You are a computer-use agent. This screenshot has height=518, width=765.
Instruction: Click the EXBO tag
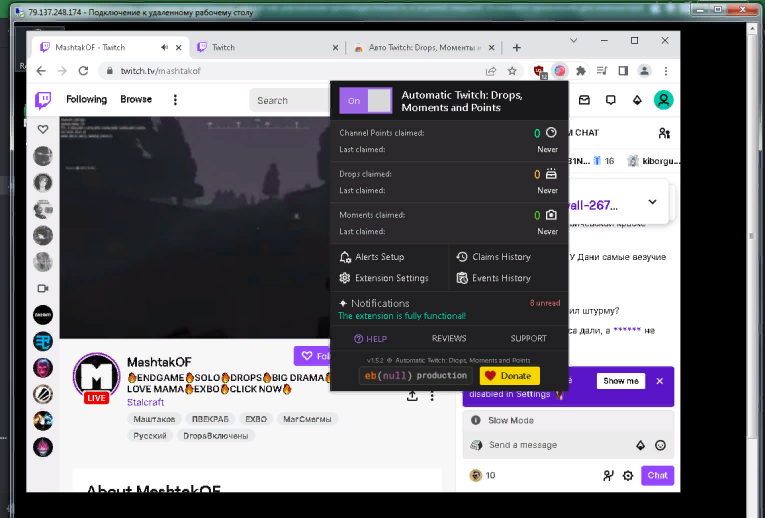coord(256,419)
